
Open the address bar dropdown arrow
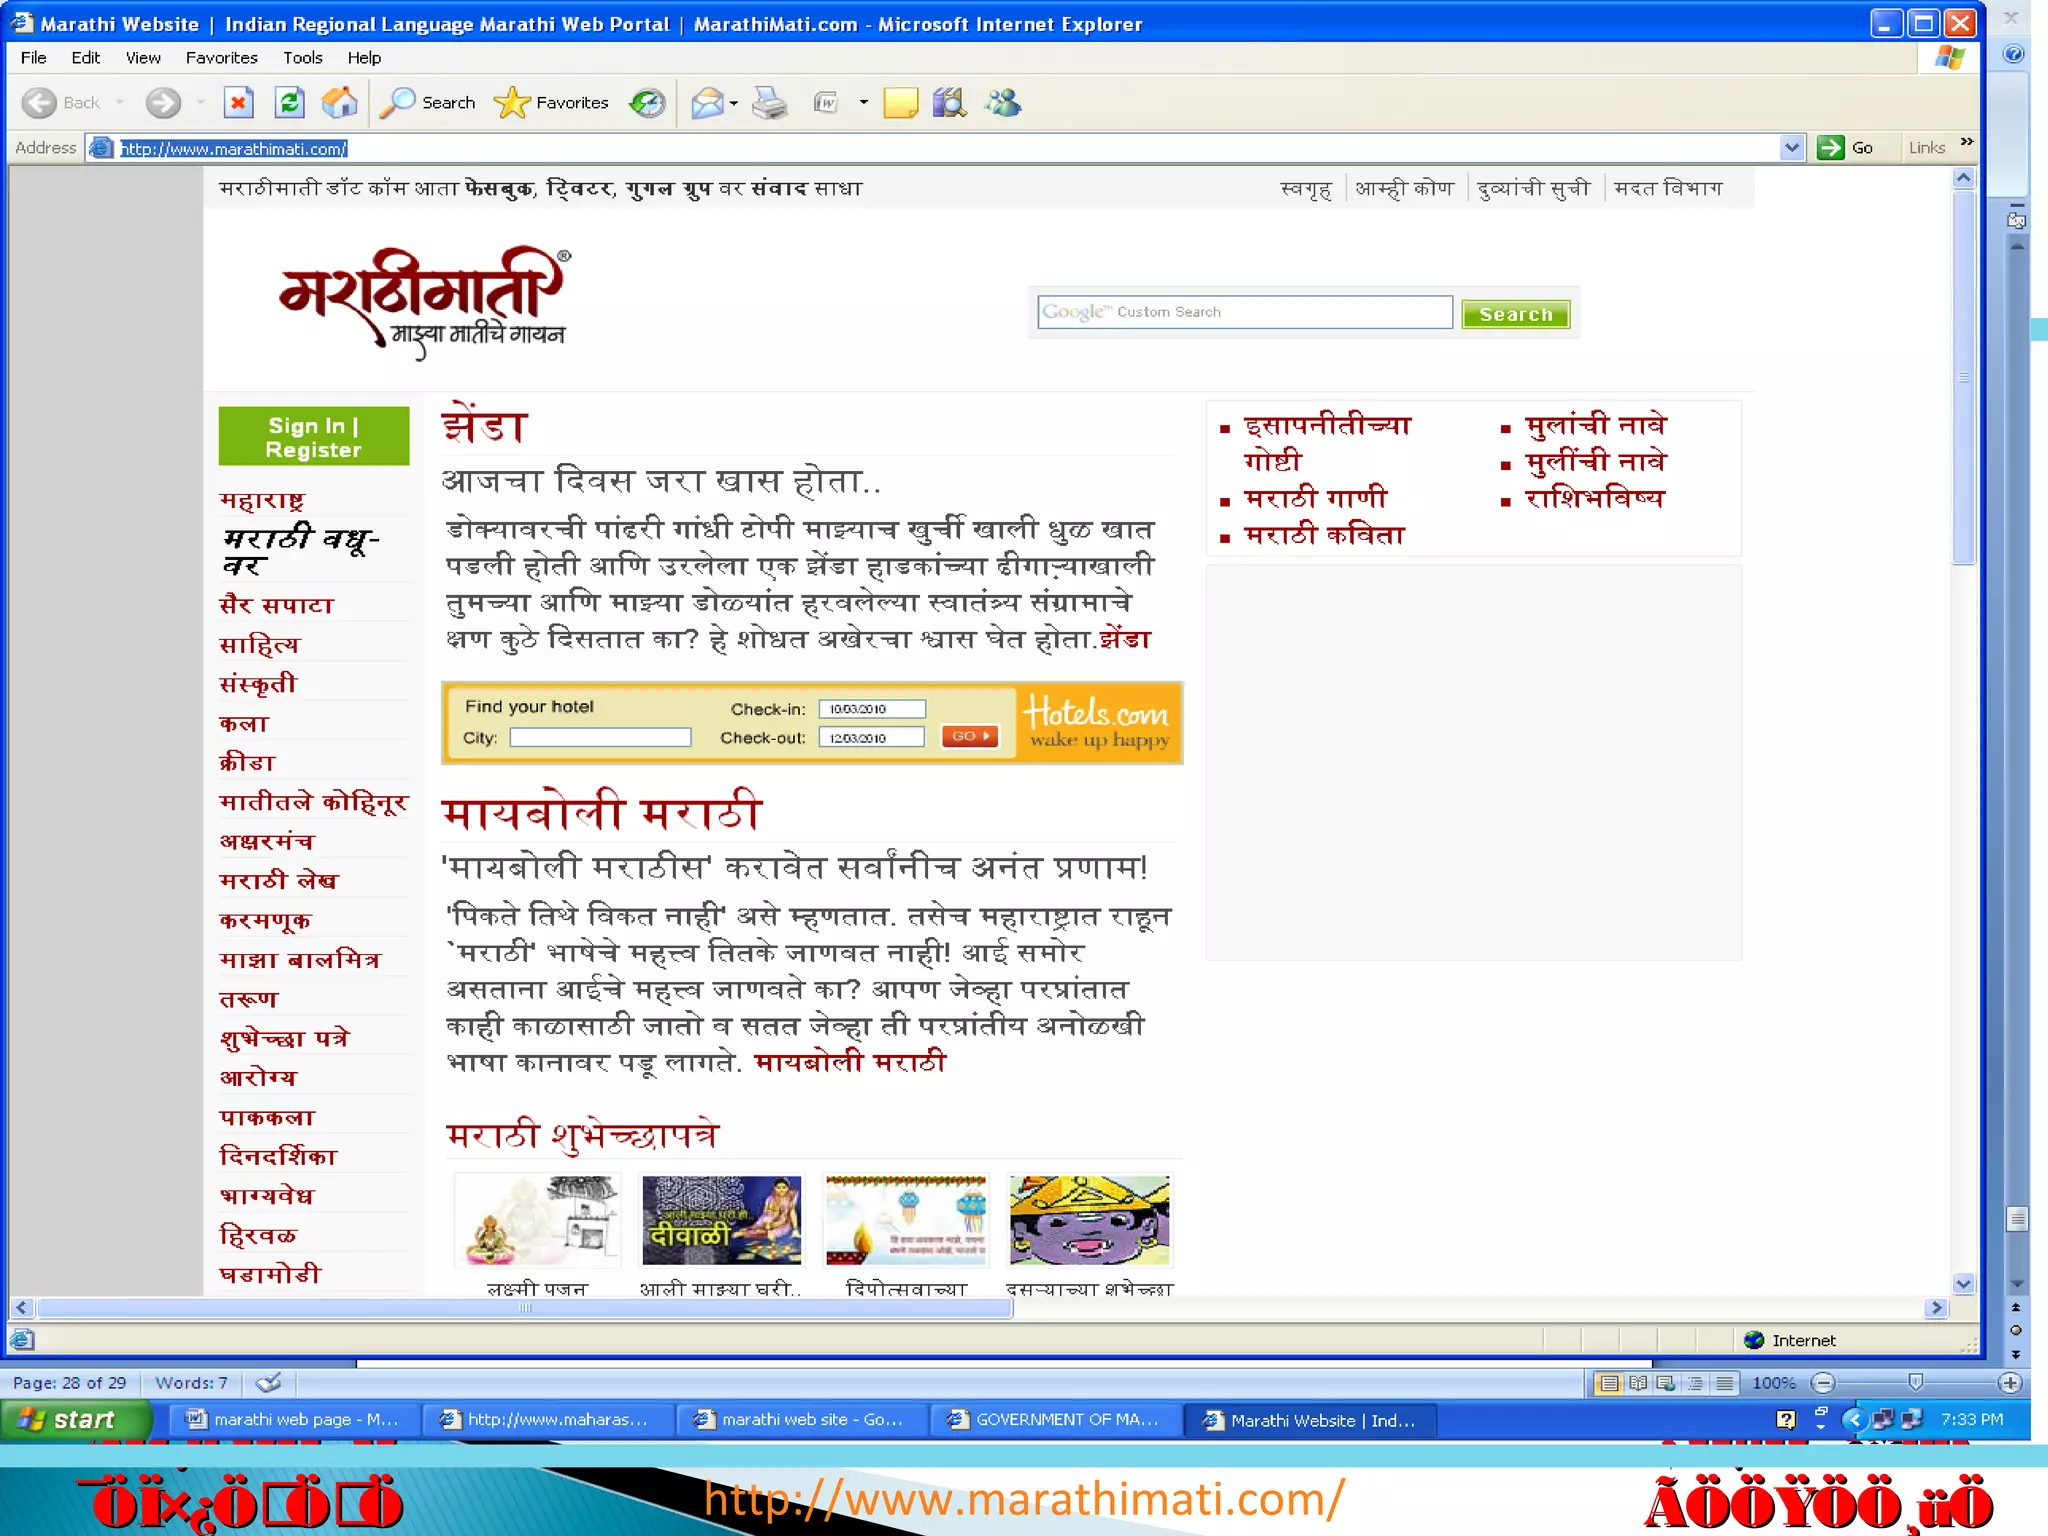pos(1792,148)
